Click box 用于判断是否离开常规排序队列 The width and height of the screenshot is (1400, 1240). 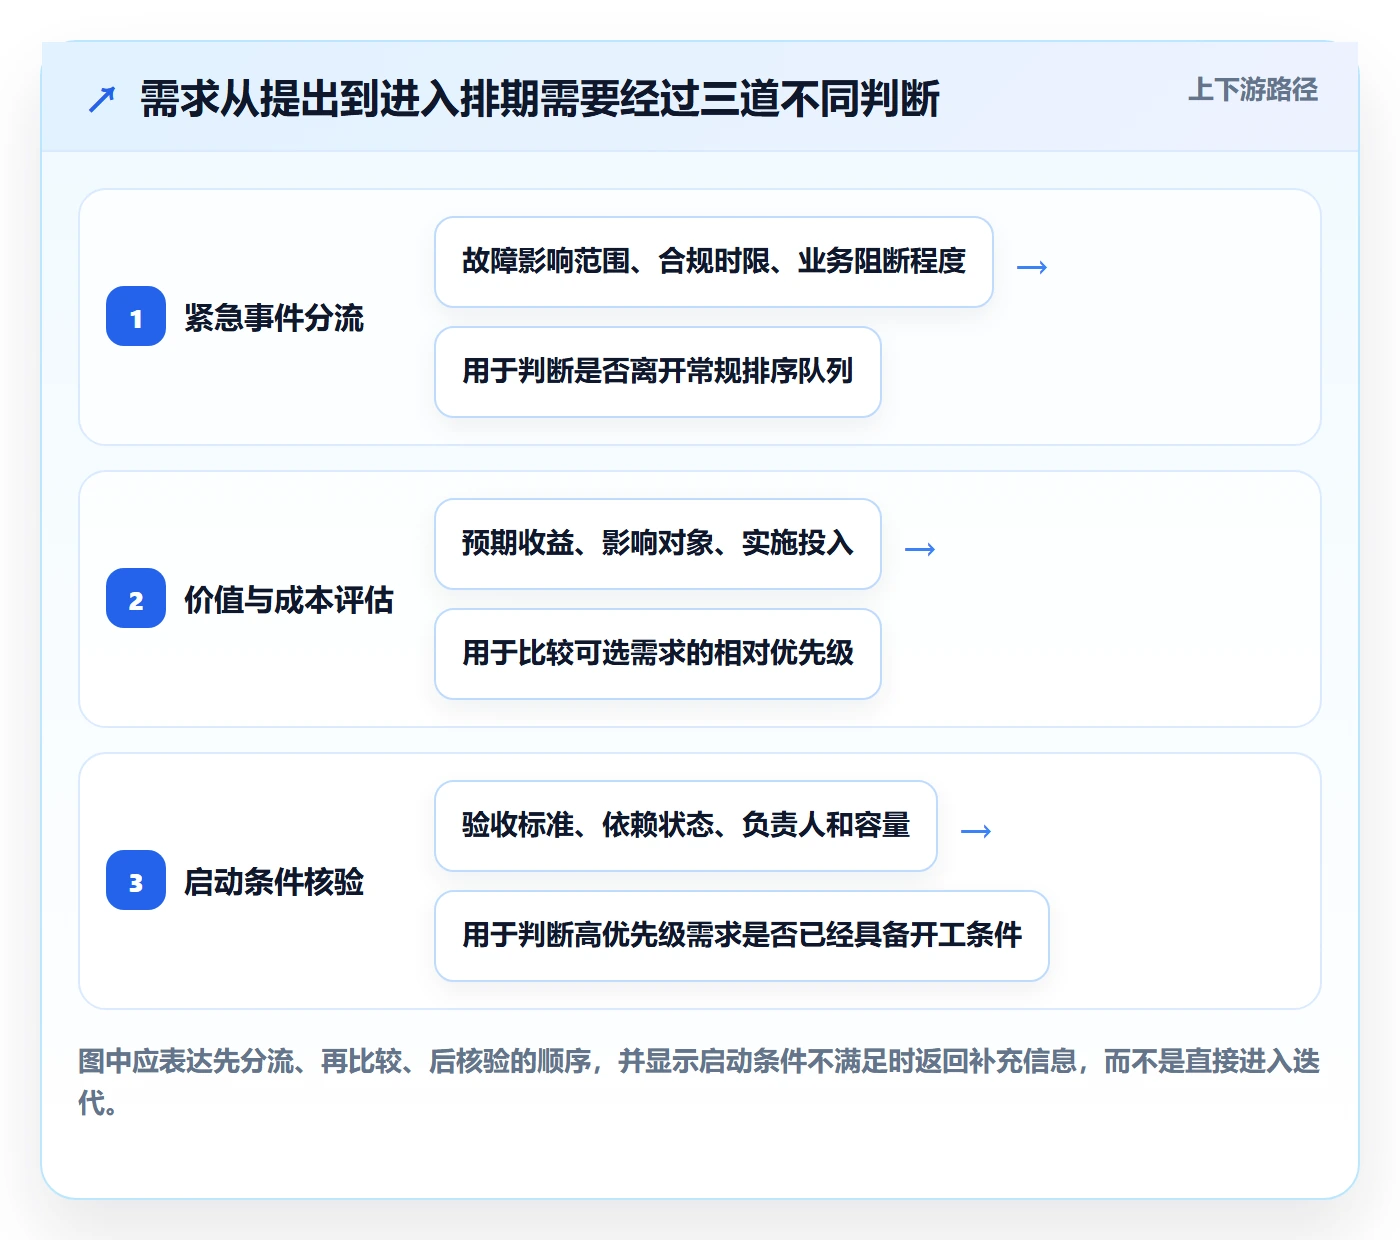coord(658,372)
